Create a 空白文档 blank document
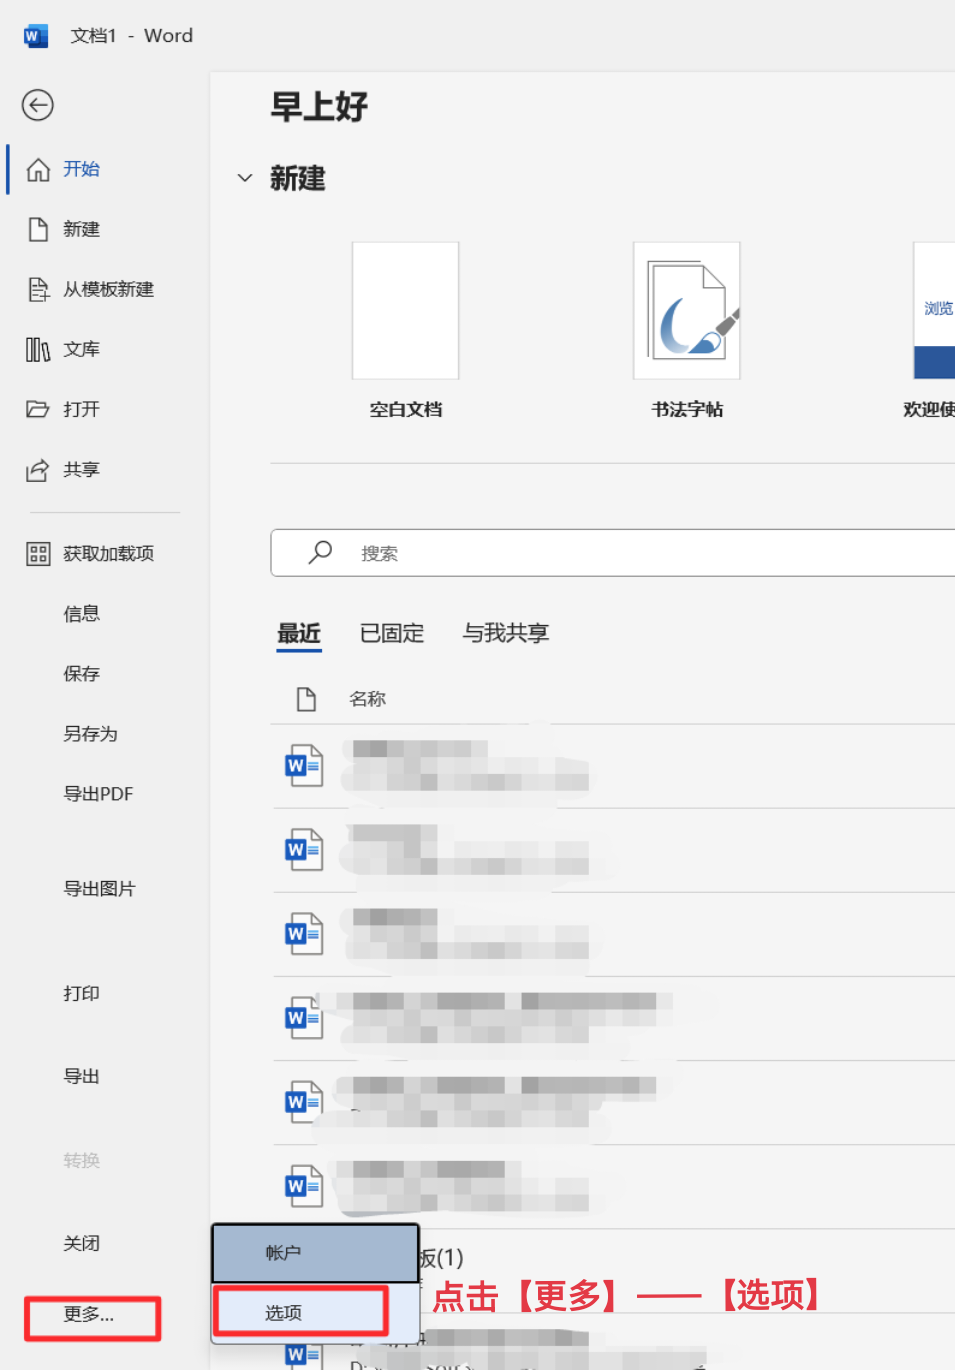The image size is (955, 1370). [405, 311]
